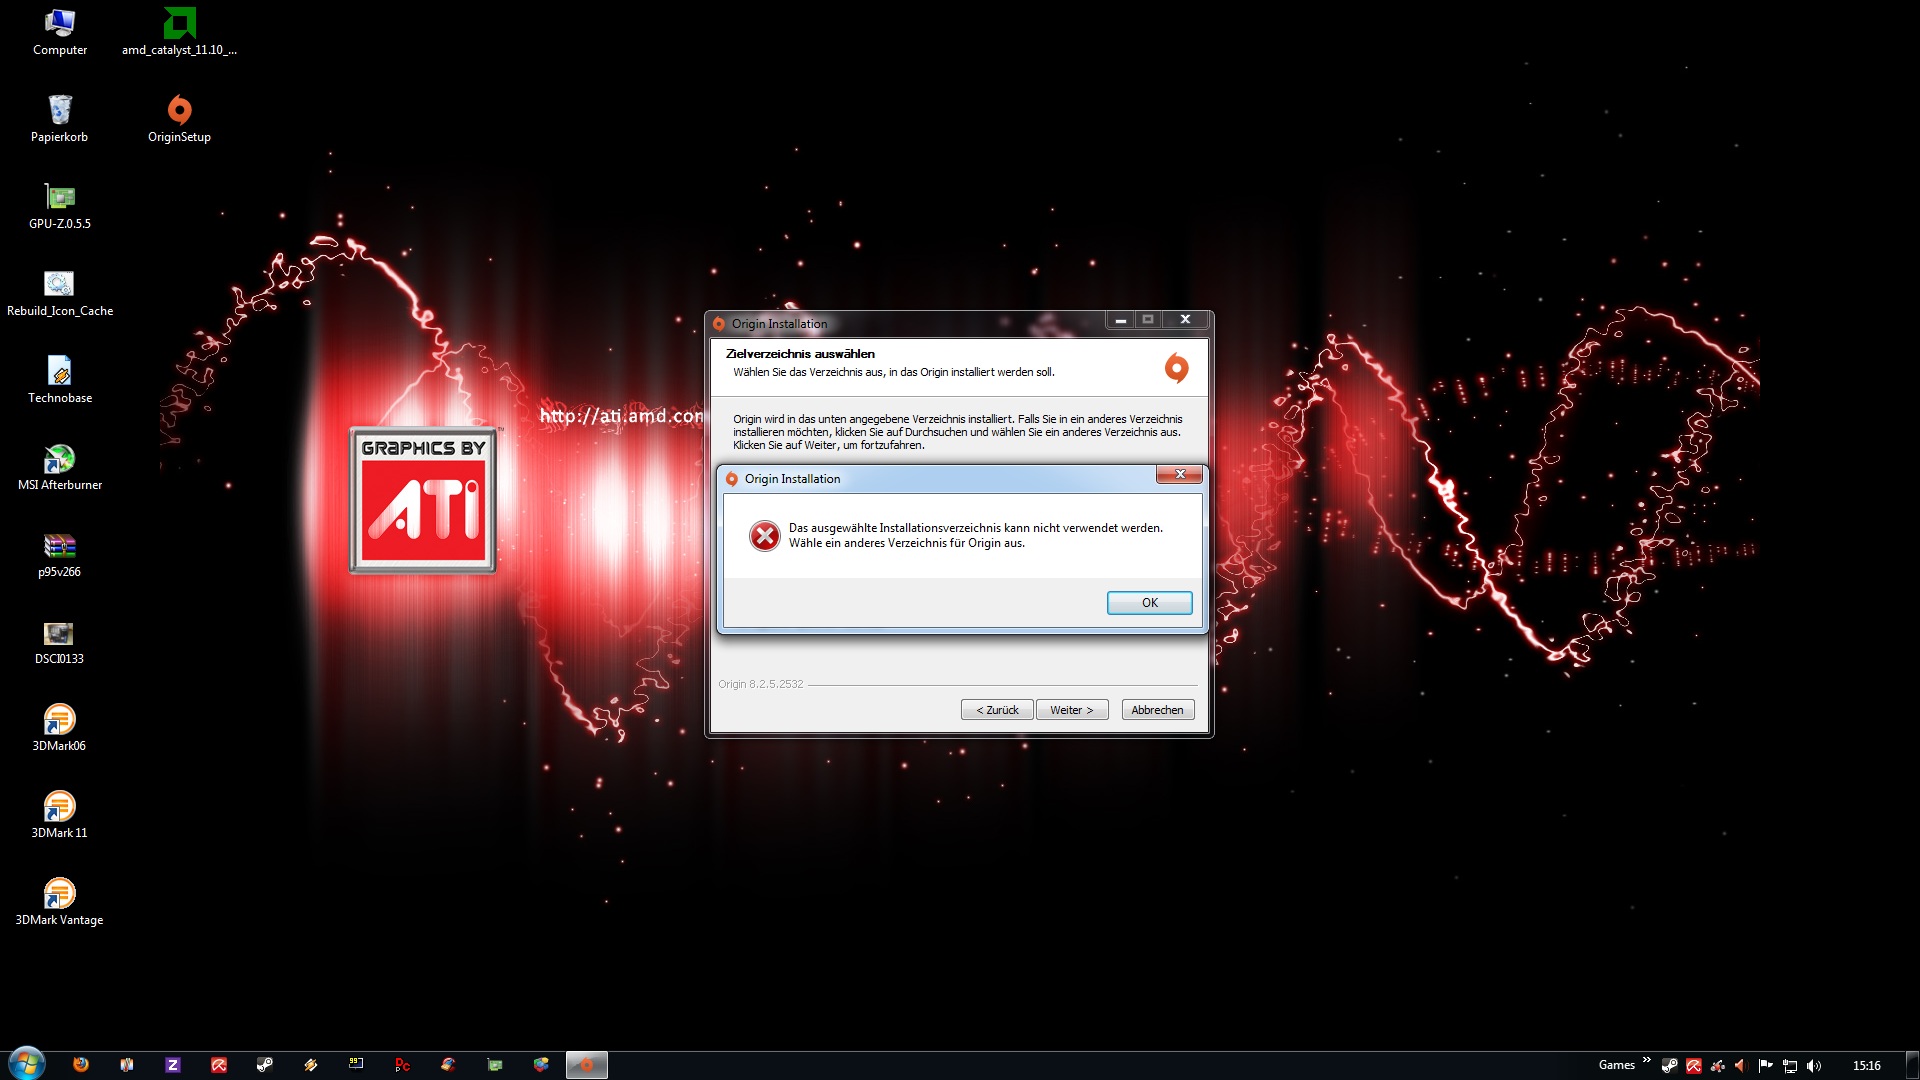Select the 3DMark Vantage shortcut
1920x1080 pixels.
pos(60,902)
